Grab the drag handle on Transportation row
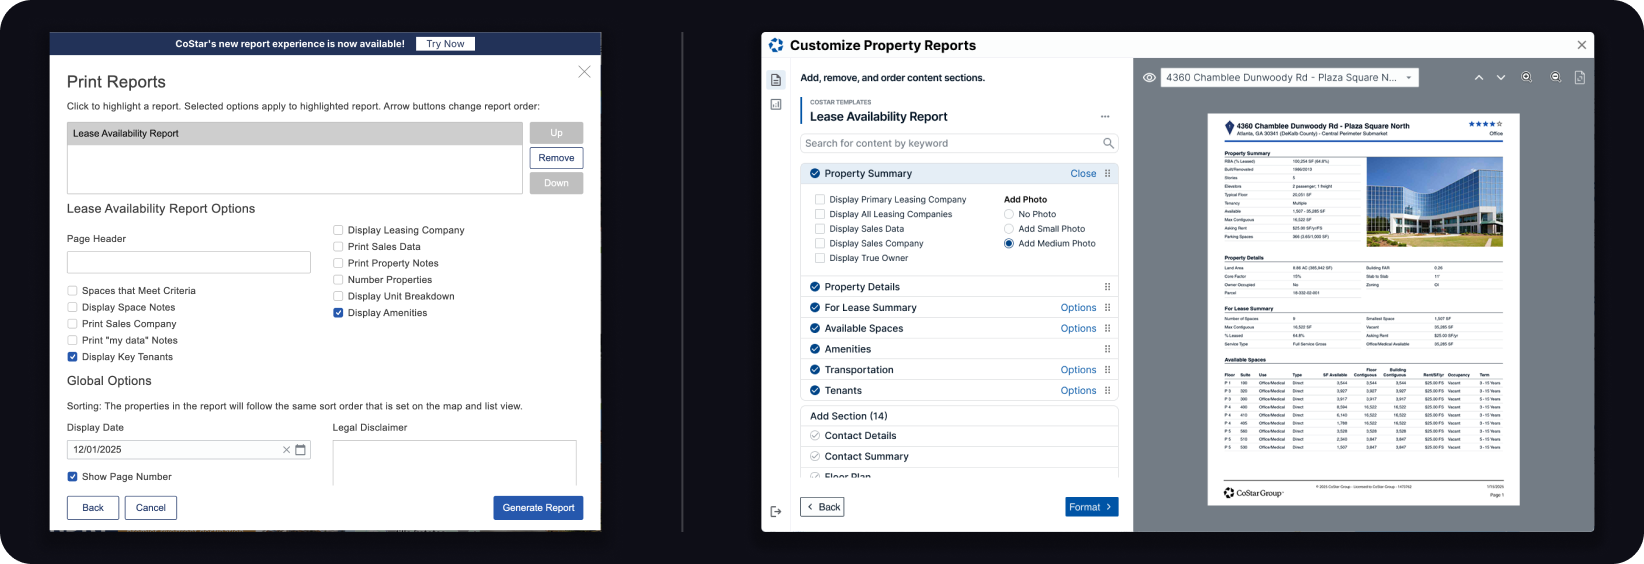Screen dimensions: 1644x564 tap(1107, 370)
